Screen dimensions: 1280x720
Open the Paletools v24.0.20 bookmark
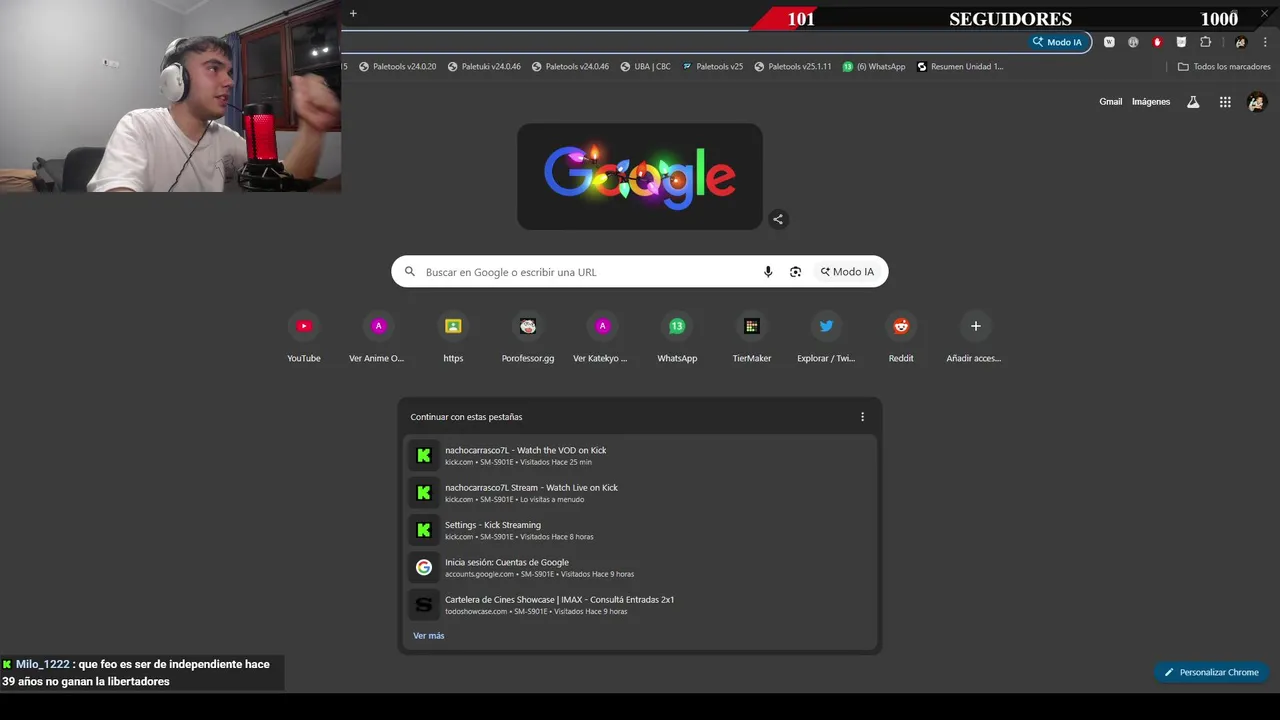(x=397, y=67)
